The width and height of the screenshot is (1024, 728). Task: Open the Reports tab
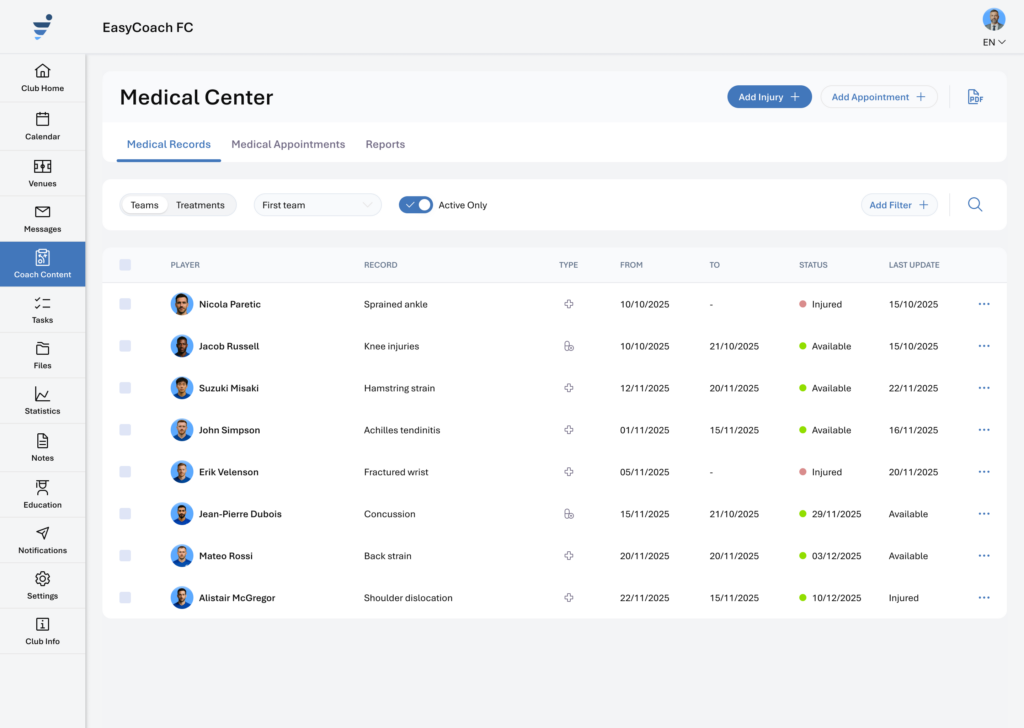coord(385,144)
